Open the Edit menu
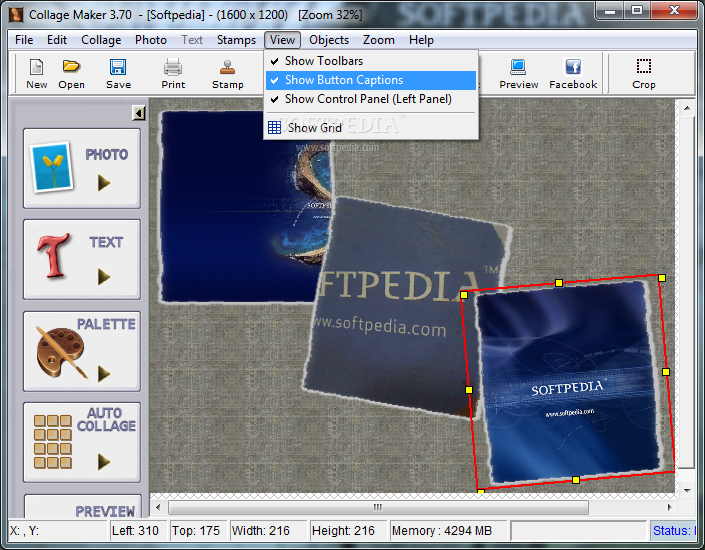705x550 pixels. [57, 40]
